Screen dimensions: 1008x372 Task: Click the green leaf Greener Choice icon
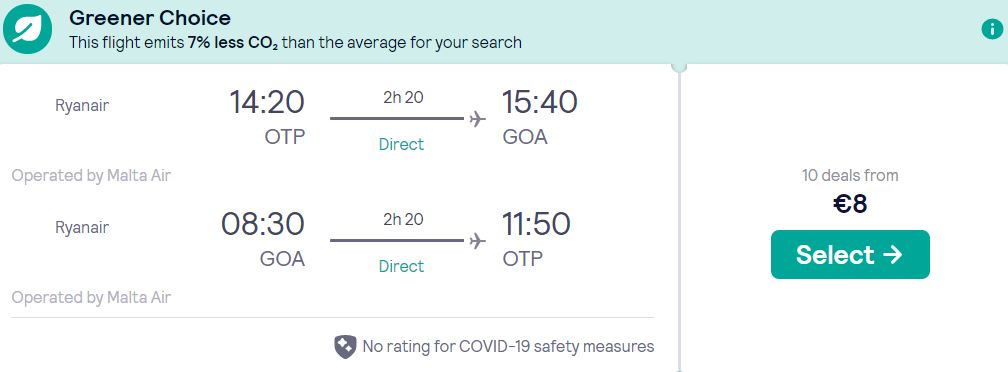coord(28,29)
